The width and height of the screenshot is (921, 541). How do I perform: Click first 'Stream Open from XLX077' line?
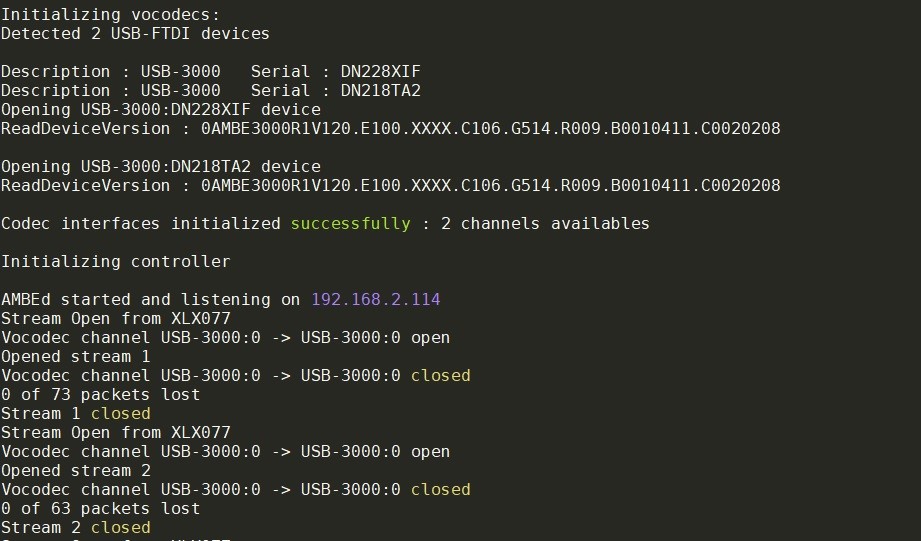(116, 319)
